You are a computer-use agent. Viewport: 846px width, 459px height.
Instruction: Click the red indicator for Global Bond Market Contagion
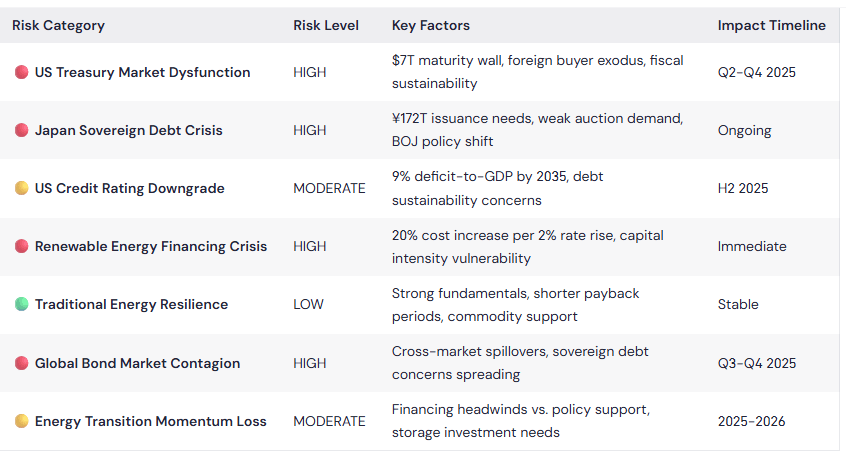[x=22, y=363]
